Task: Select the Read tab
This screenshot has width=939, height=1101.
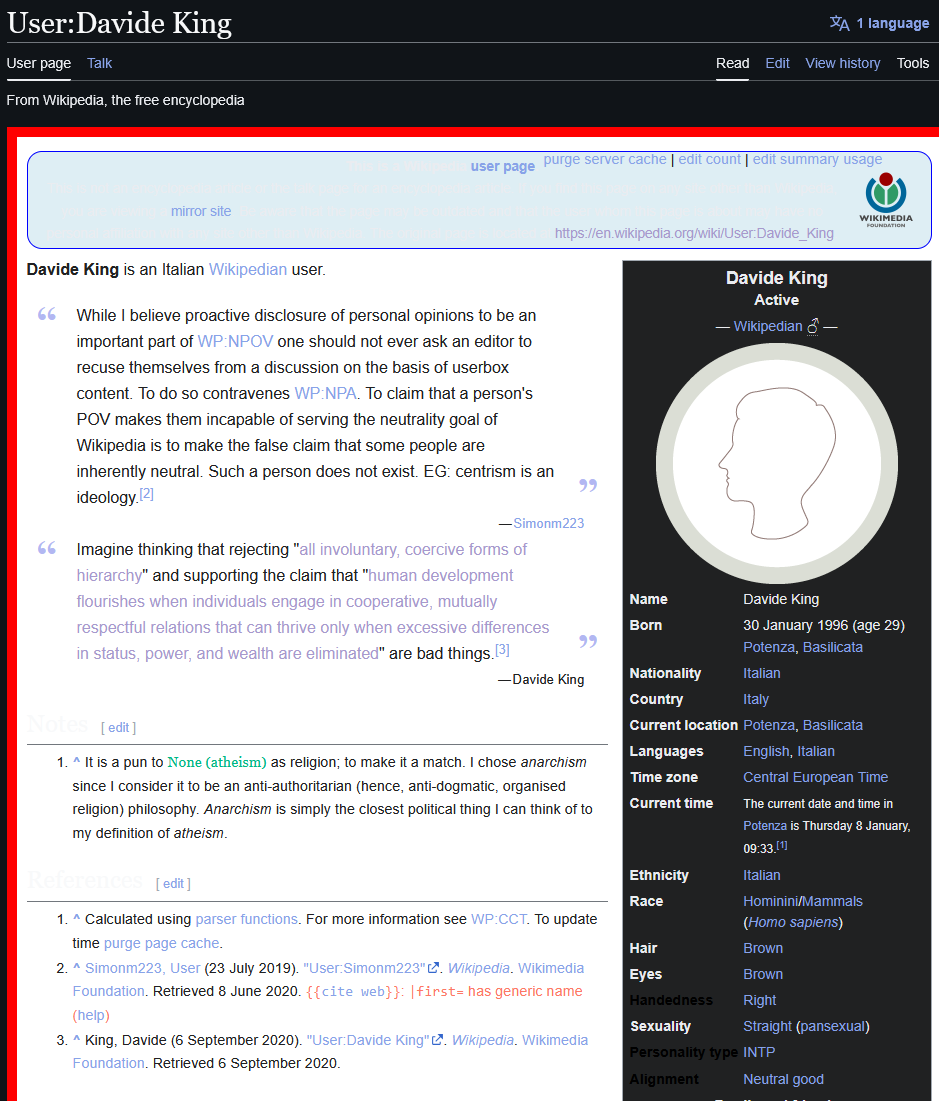Action: [x=733, y=63]
